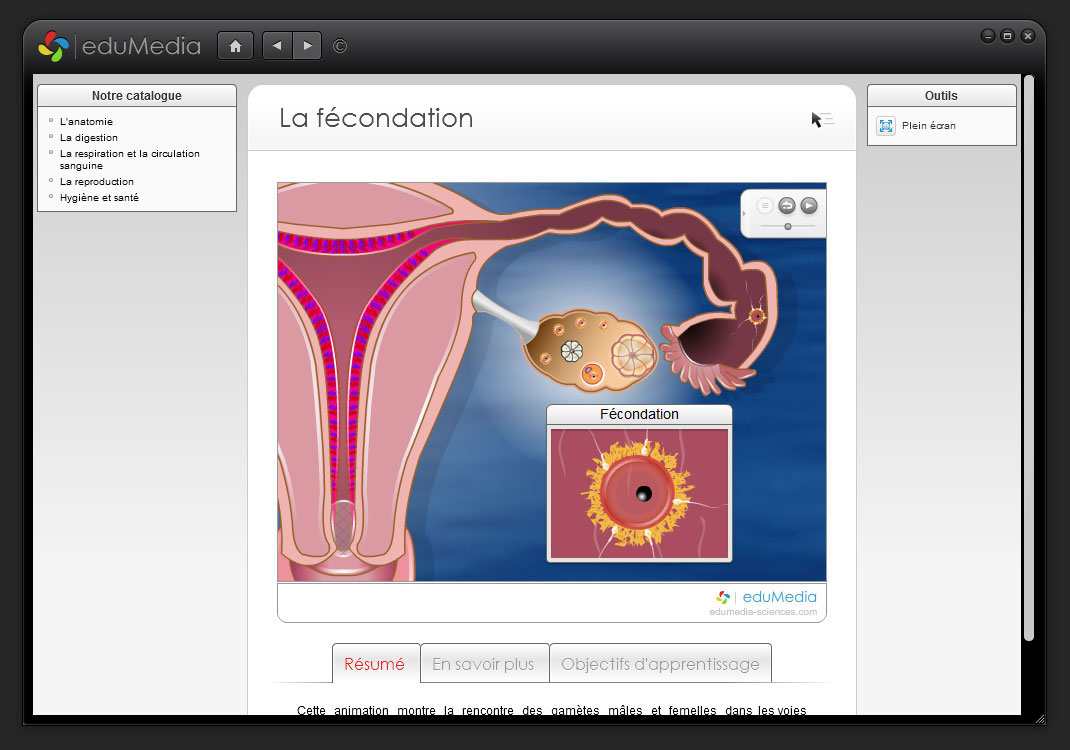Image resolution: width=1070 pixels, height=750 pixels.
Task: Click the Fécondation zoom inset image
Action: [x=639, y=493]
